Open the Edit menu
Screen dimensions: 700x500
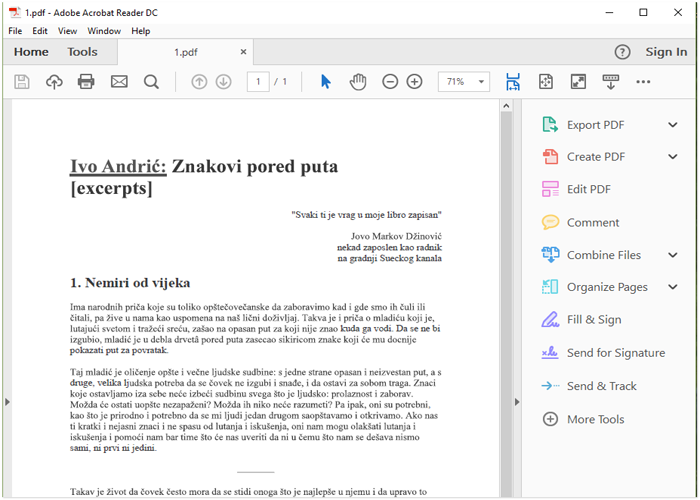[40, 31]
